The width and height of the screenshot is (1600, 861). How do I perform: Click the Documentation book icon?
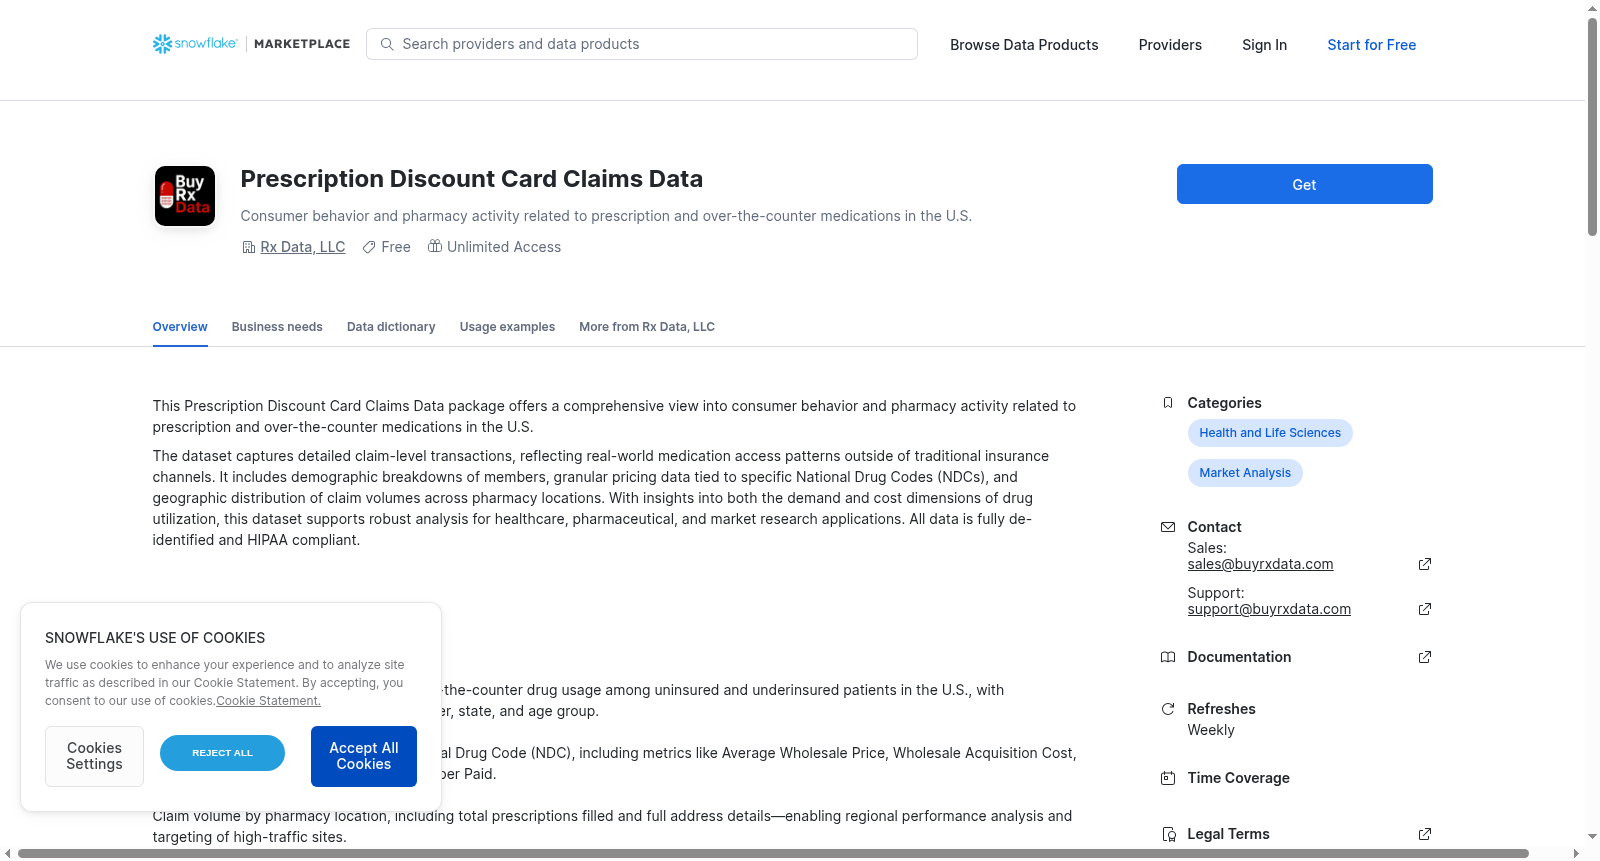click(1168, 657)
